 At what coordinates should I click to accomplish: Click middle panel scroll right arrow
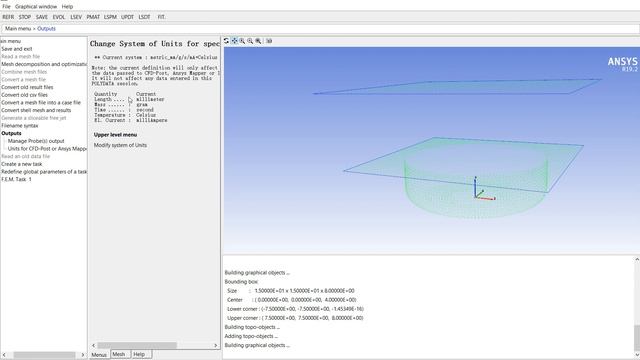(x=216, y=345)
